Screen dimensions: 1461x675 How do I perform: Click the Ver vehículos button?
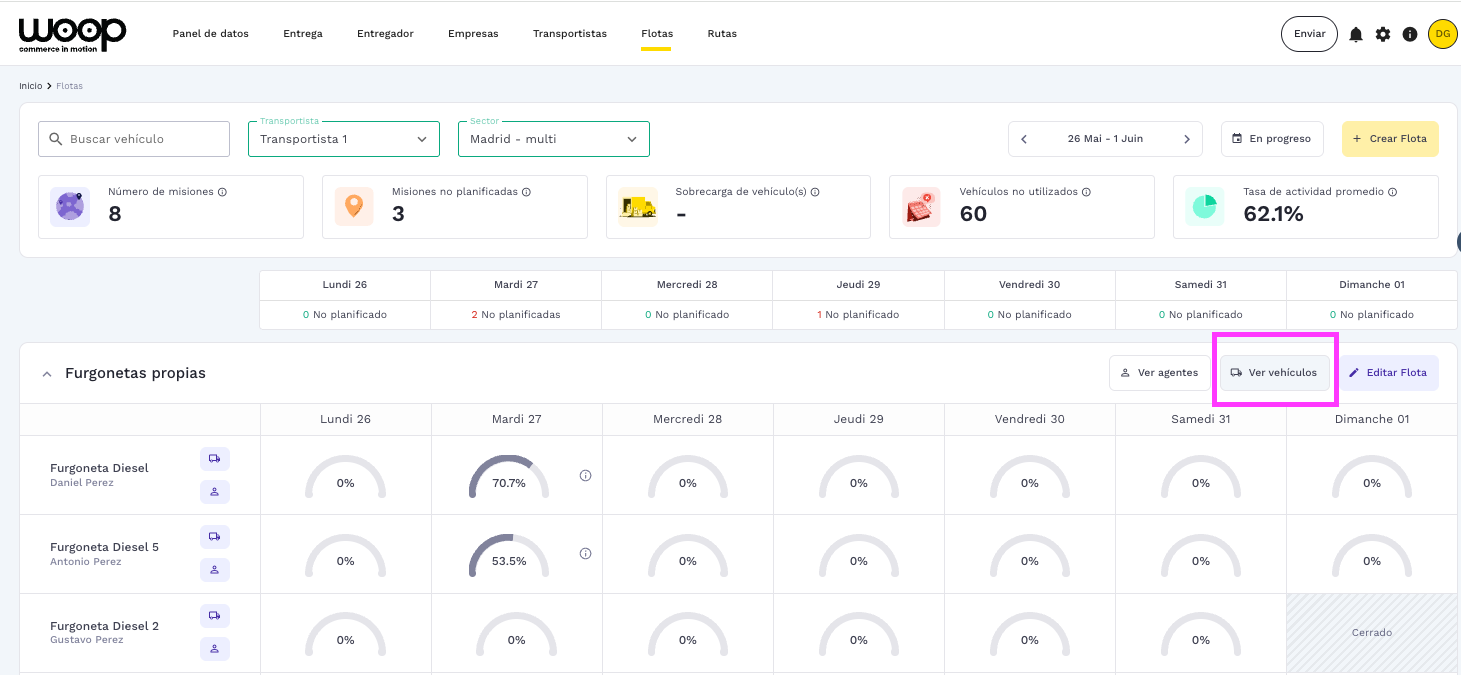[1274, 373]
